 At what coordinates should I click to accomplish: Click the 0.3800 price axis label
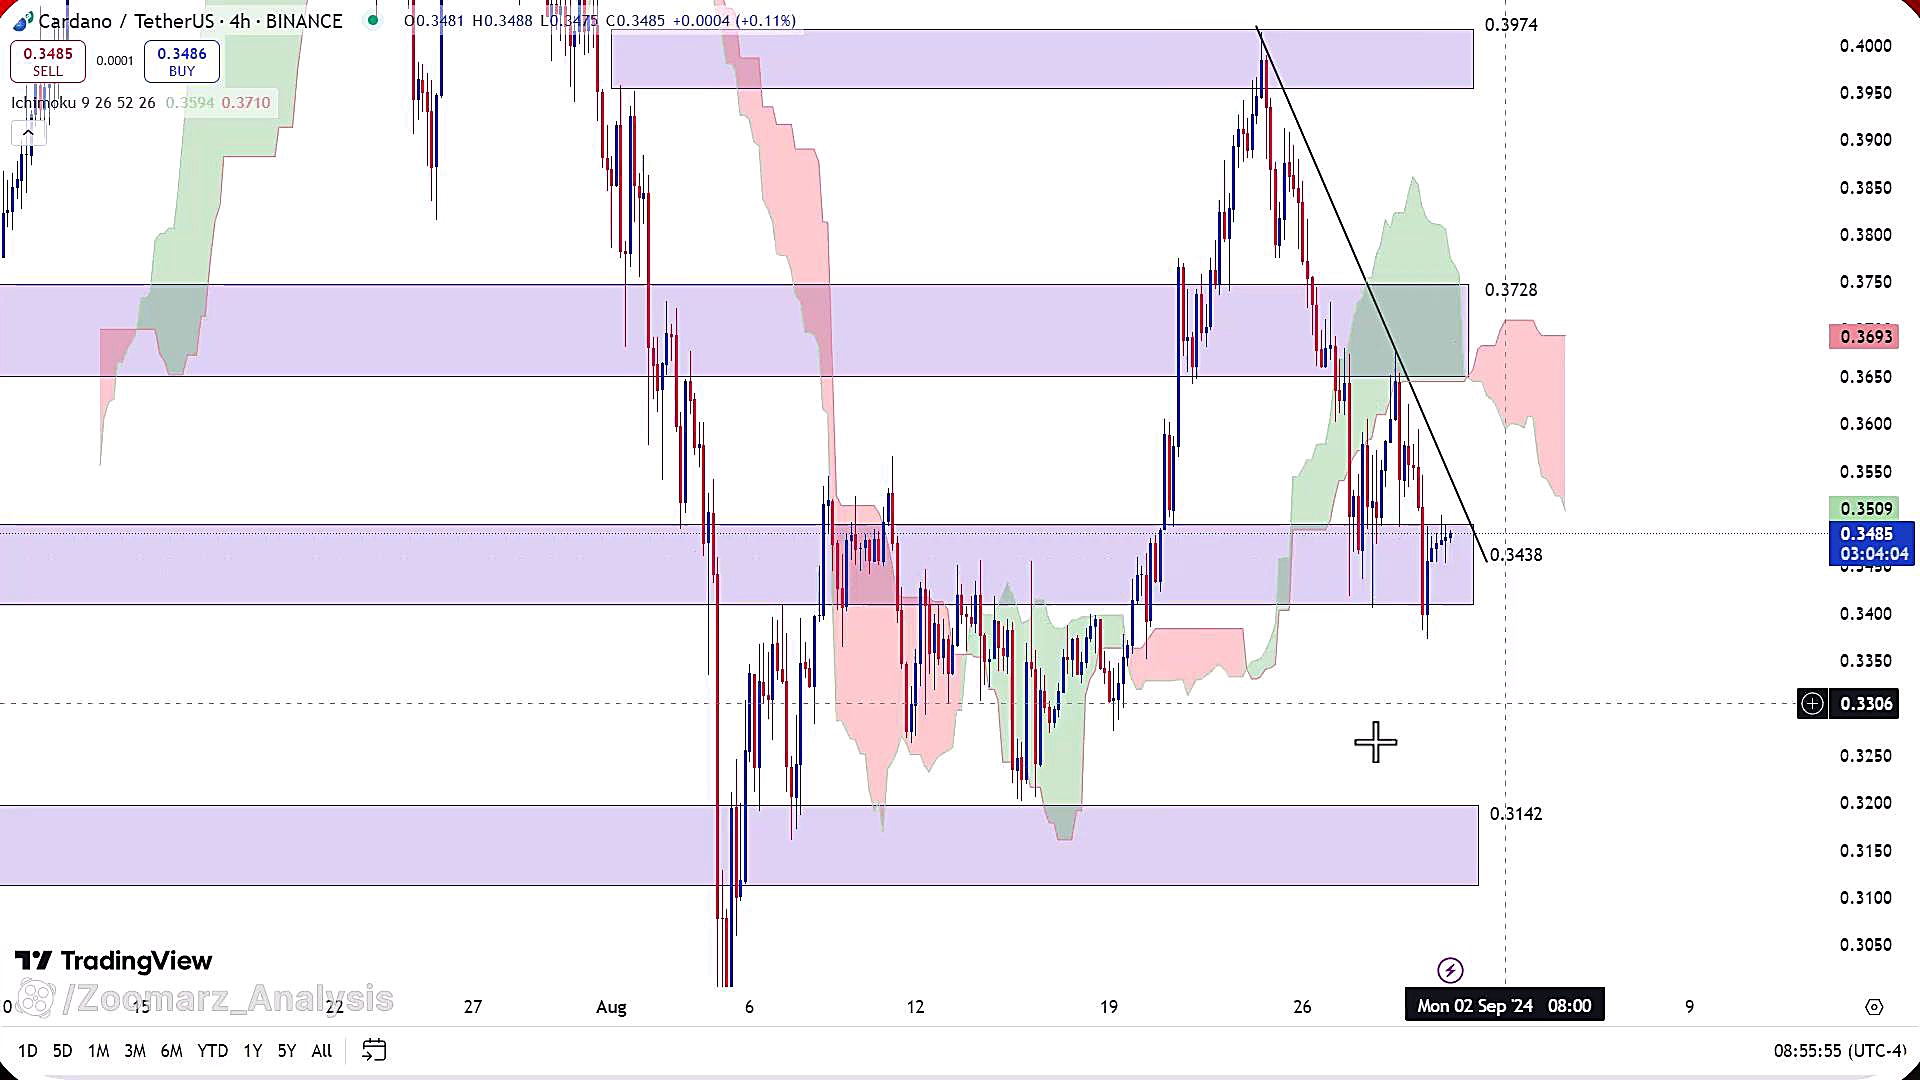1866,235
